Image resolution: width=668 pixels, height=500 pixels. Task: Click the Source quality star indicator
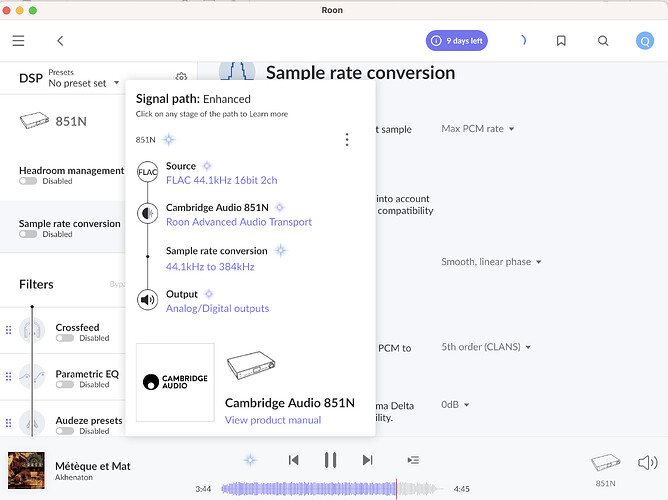(x=207, y=166)
